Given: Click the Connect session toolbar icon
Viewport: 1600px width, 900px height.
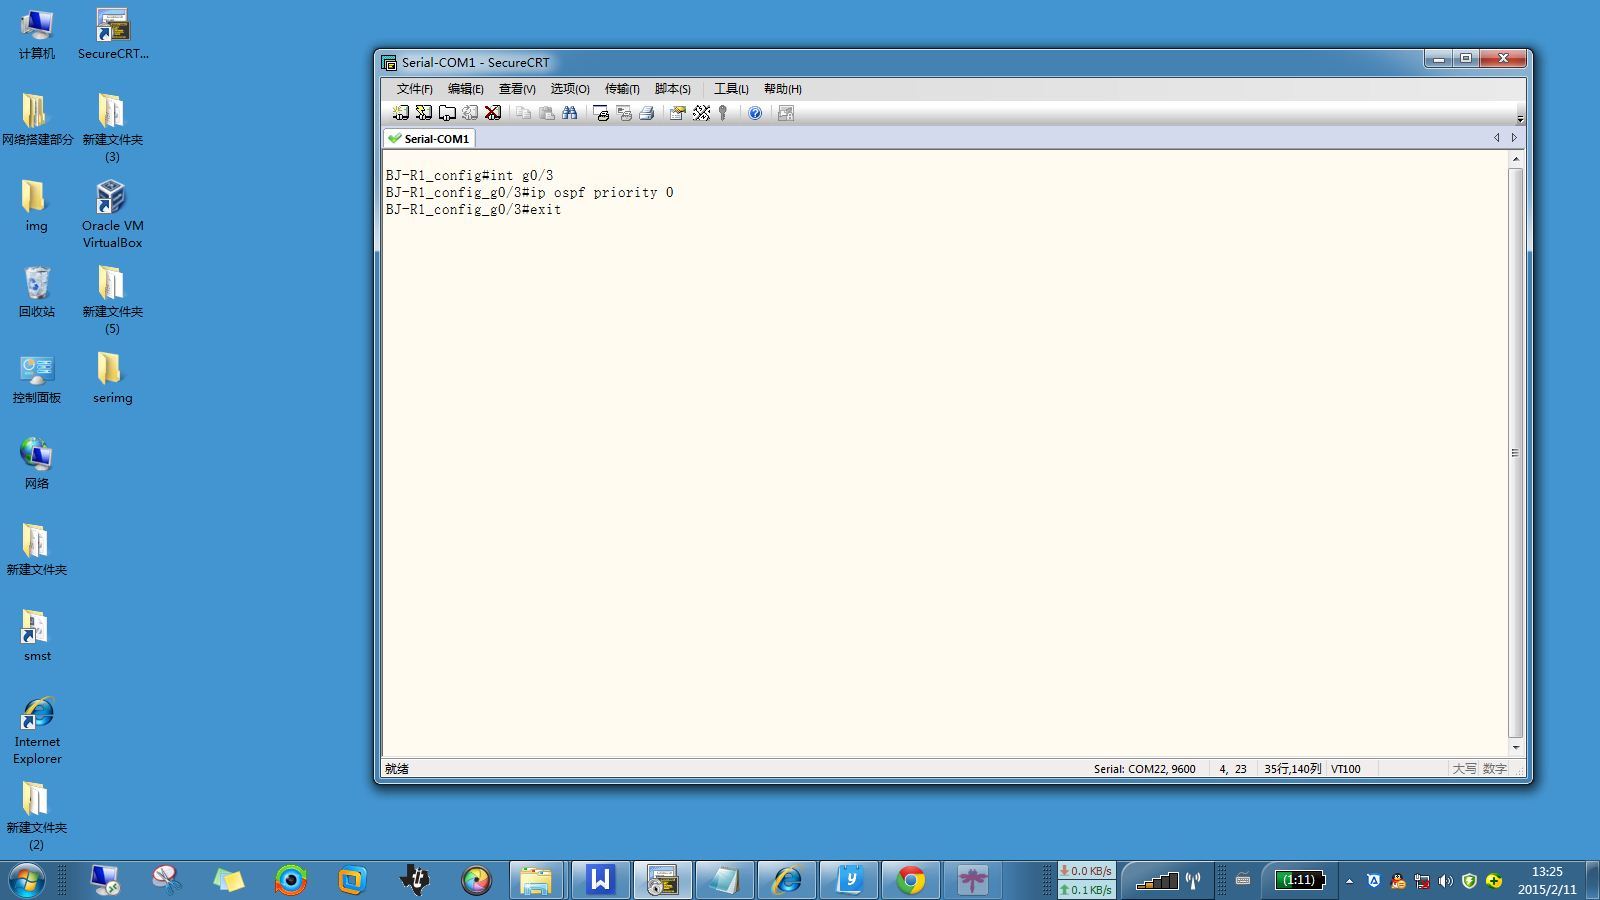Looking at the screenshot, I should click(x=401, y=113).
